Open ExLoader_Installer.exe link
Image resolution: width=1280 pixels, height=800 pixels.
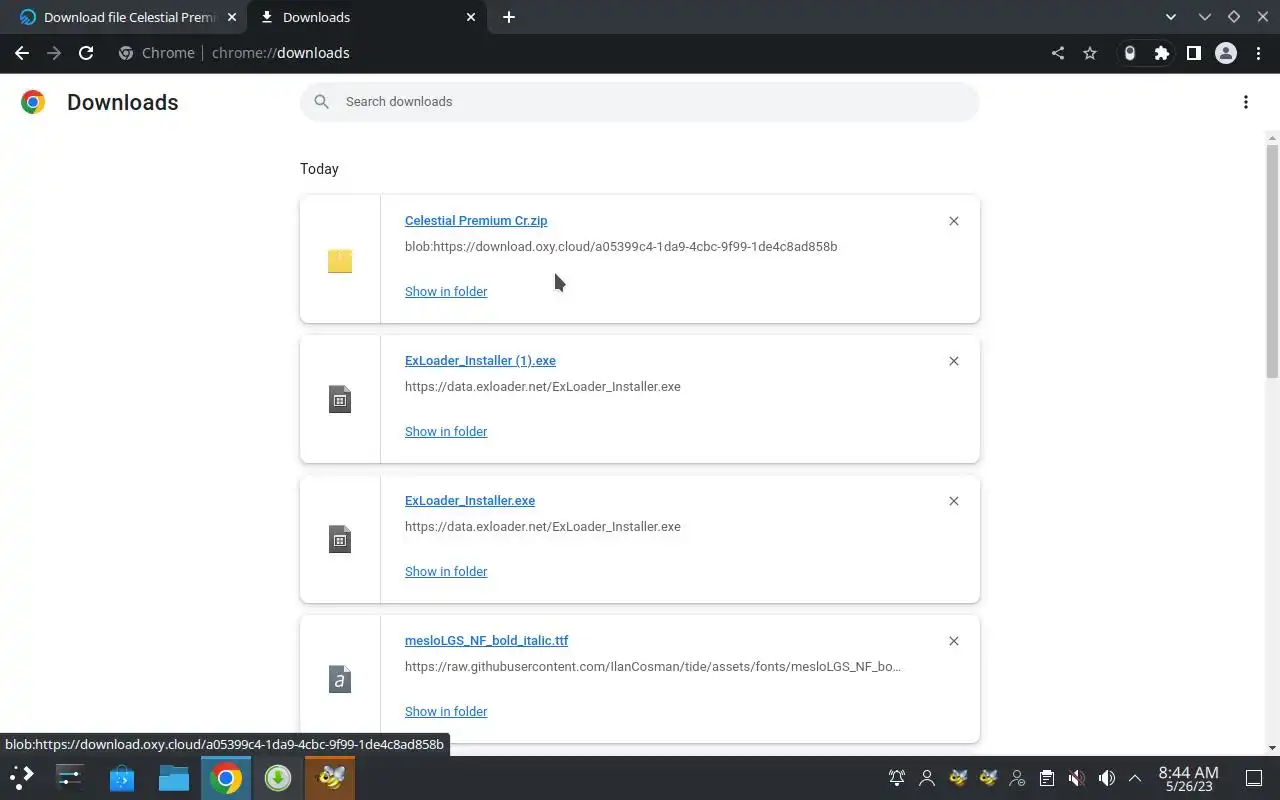tap(470, 501)
